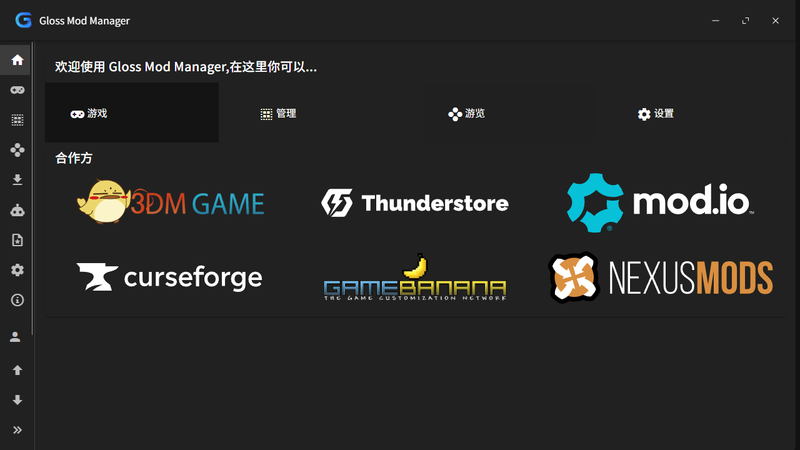Open the downloads page from the sidebar
The width and height of the screenshot is (800, 450).
[17, 180]
